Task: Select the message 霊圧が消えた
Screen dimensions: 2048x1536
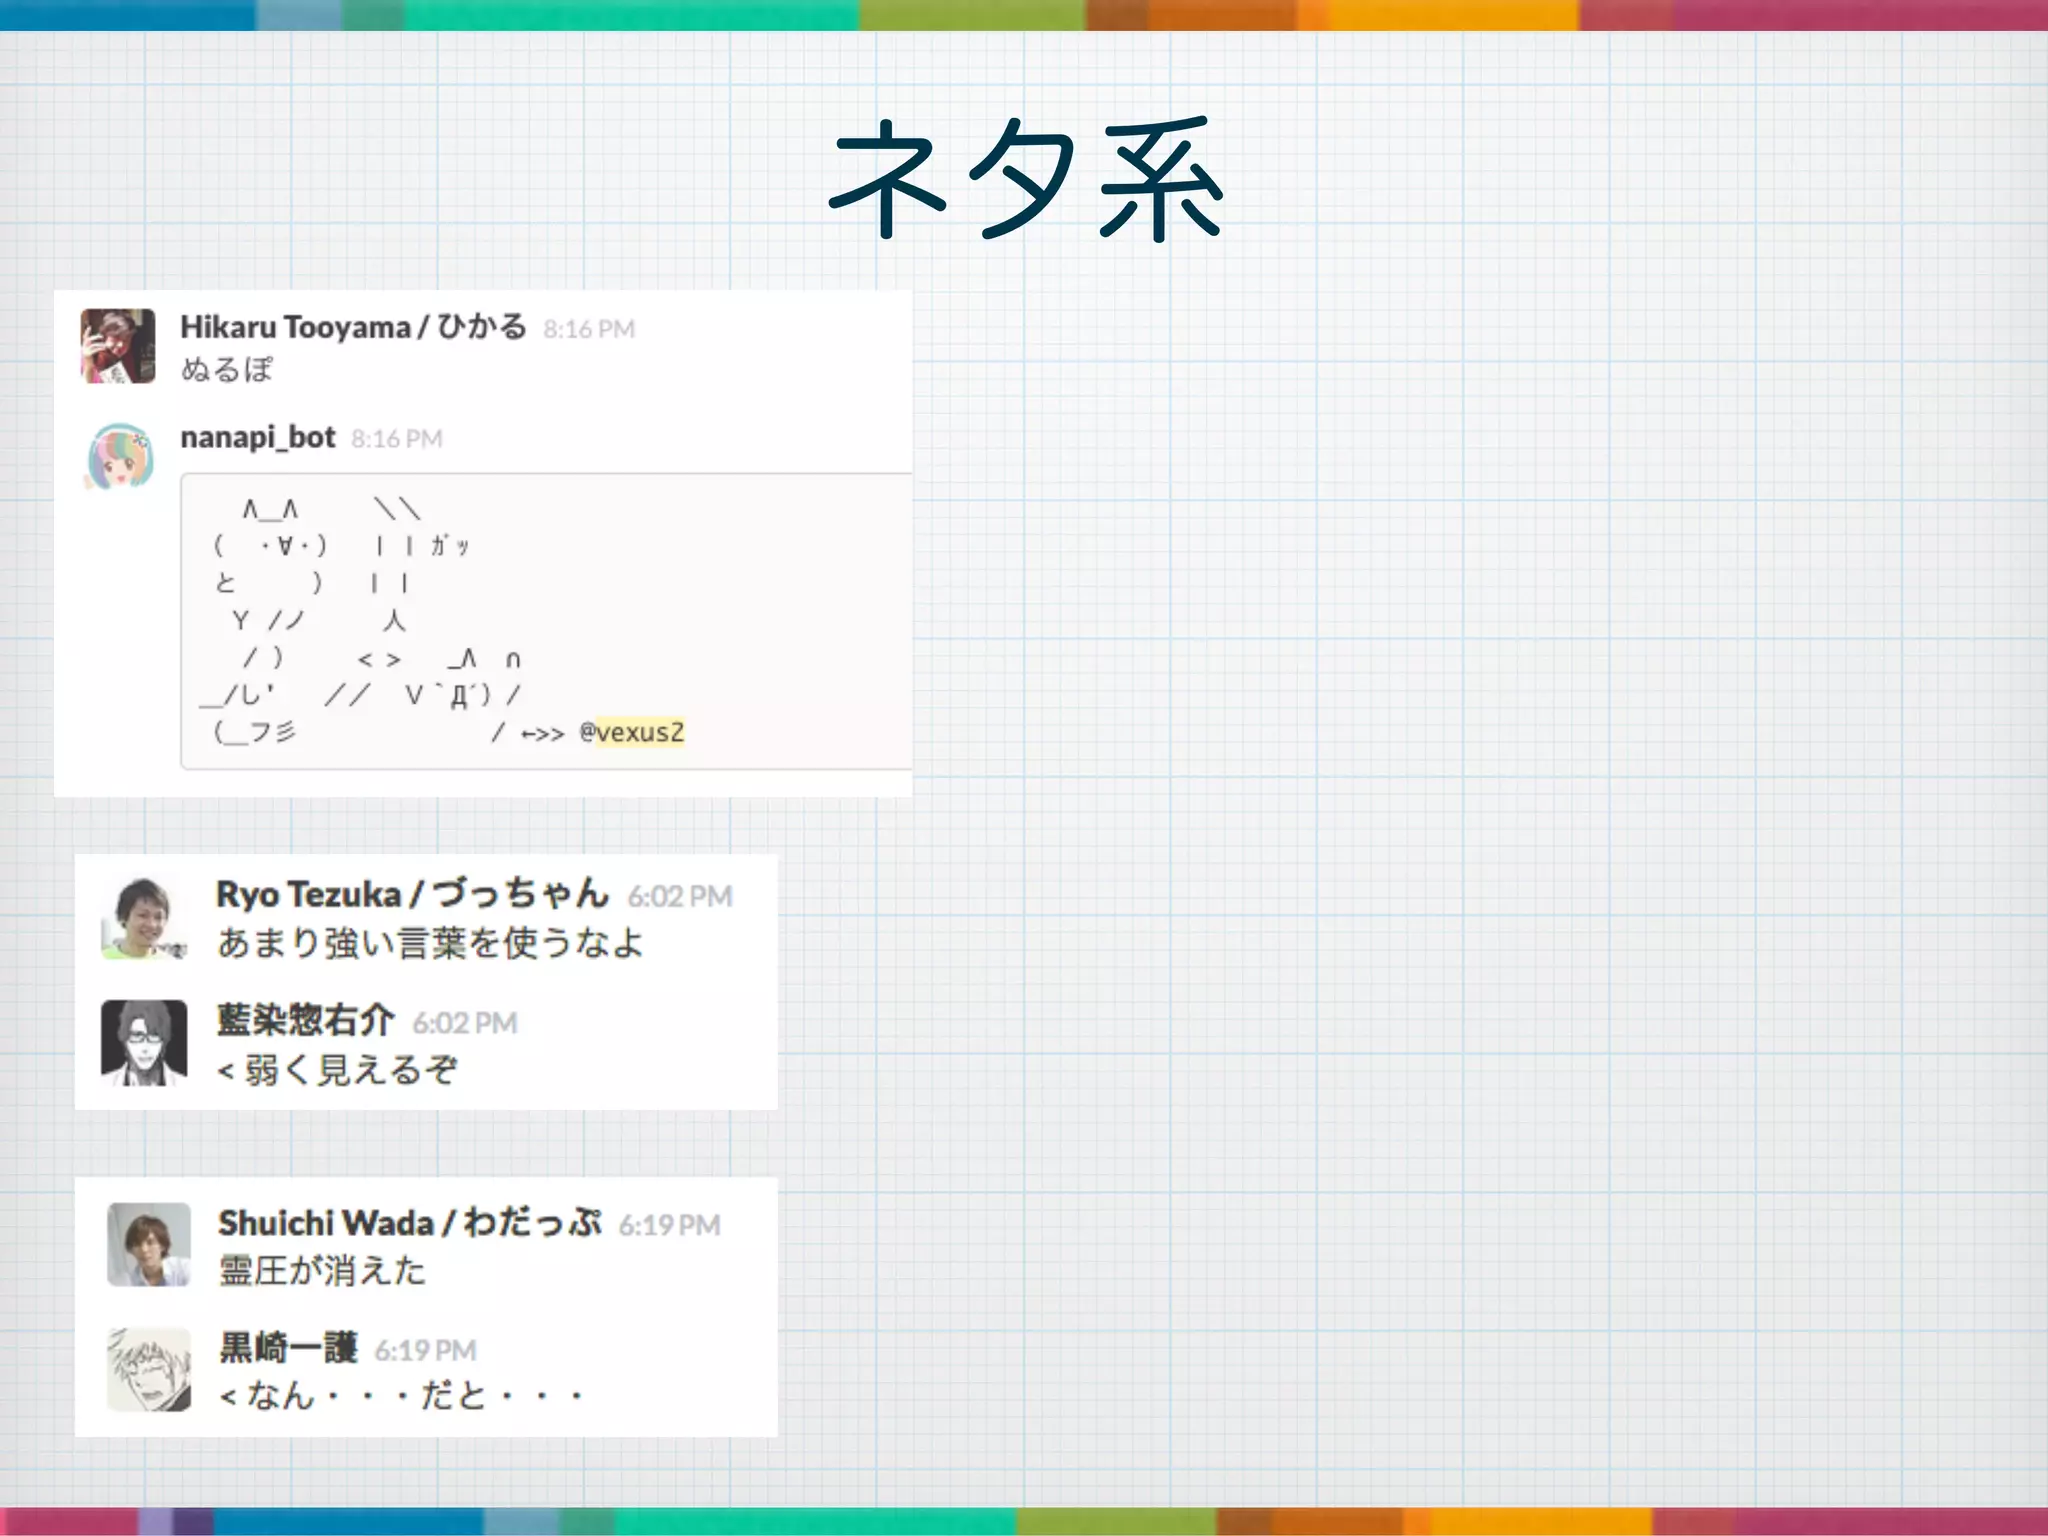Action: (323, 1271)
